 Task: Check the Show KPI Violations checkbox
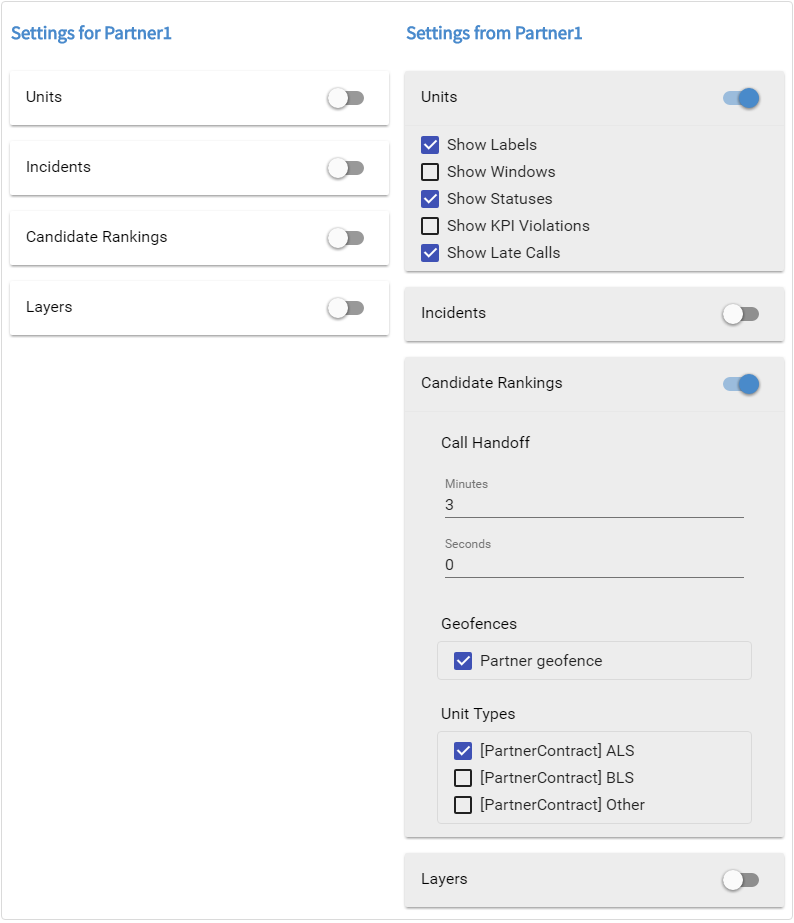pos(431,226)
